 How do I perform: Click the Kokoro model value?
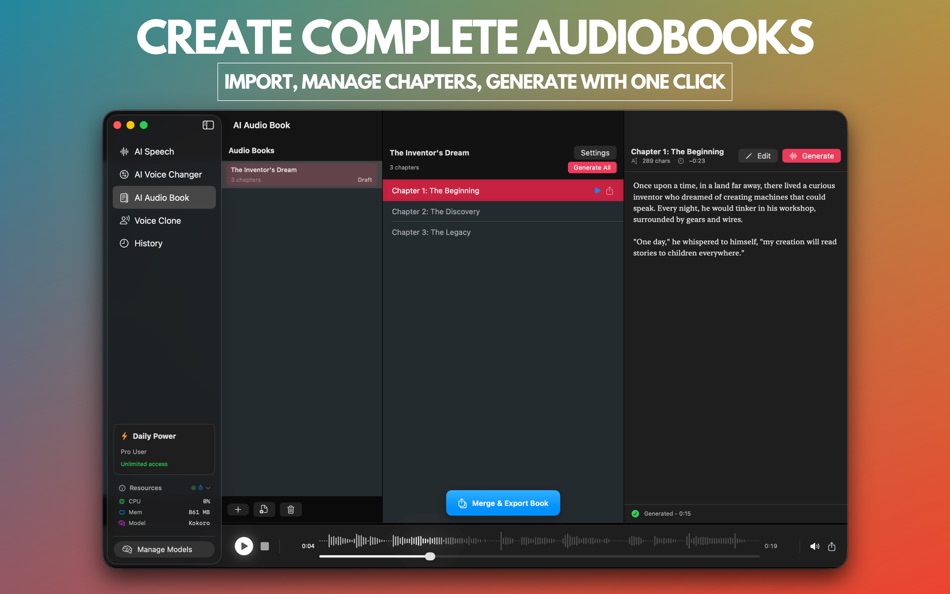[199, 523]
